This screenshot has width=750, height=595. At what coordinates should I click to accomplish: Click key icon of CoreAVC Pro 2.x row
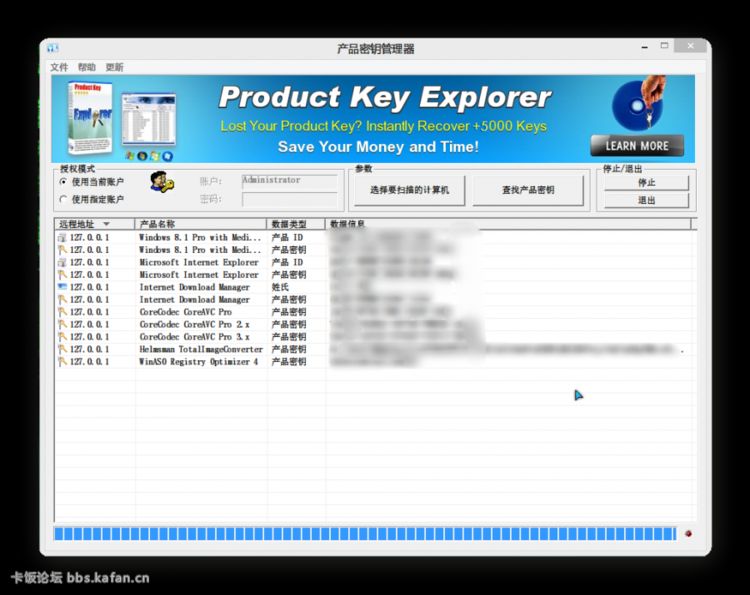point(62,324)
